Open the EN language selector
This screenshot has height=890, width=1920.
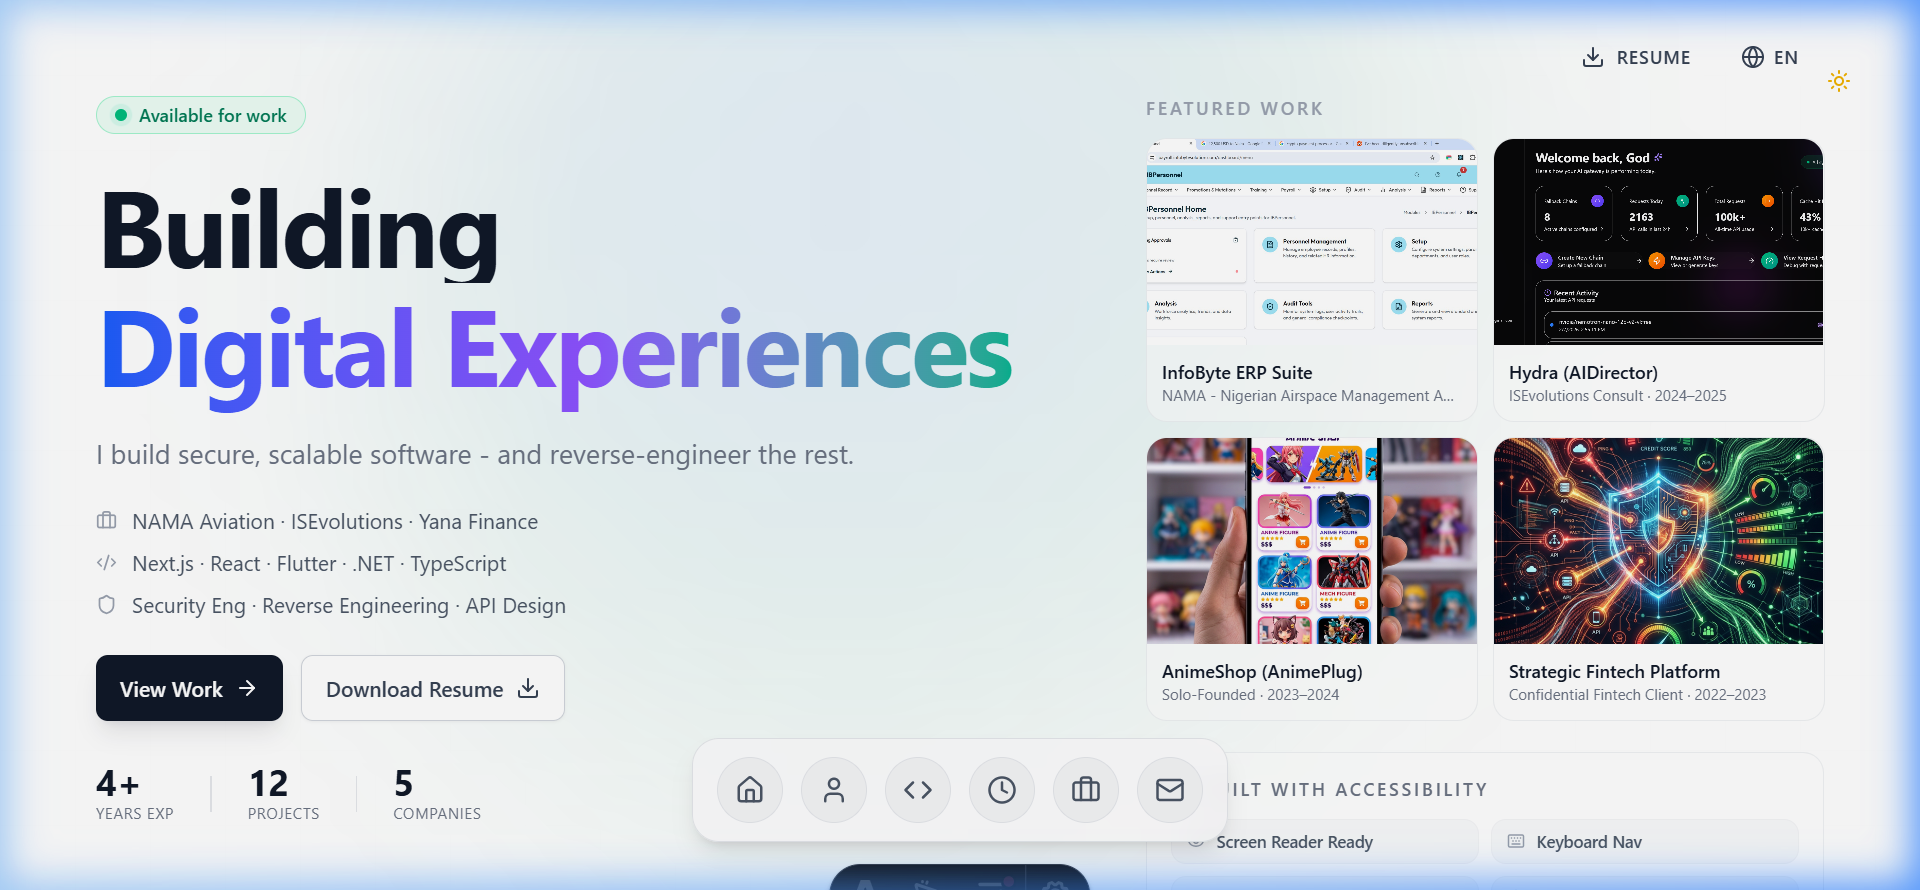[x=1770, y=57]
